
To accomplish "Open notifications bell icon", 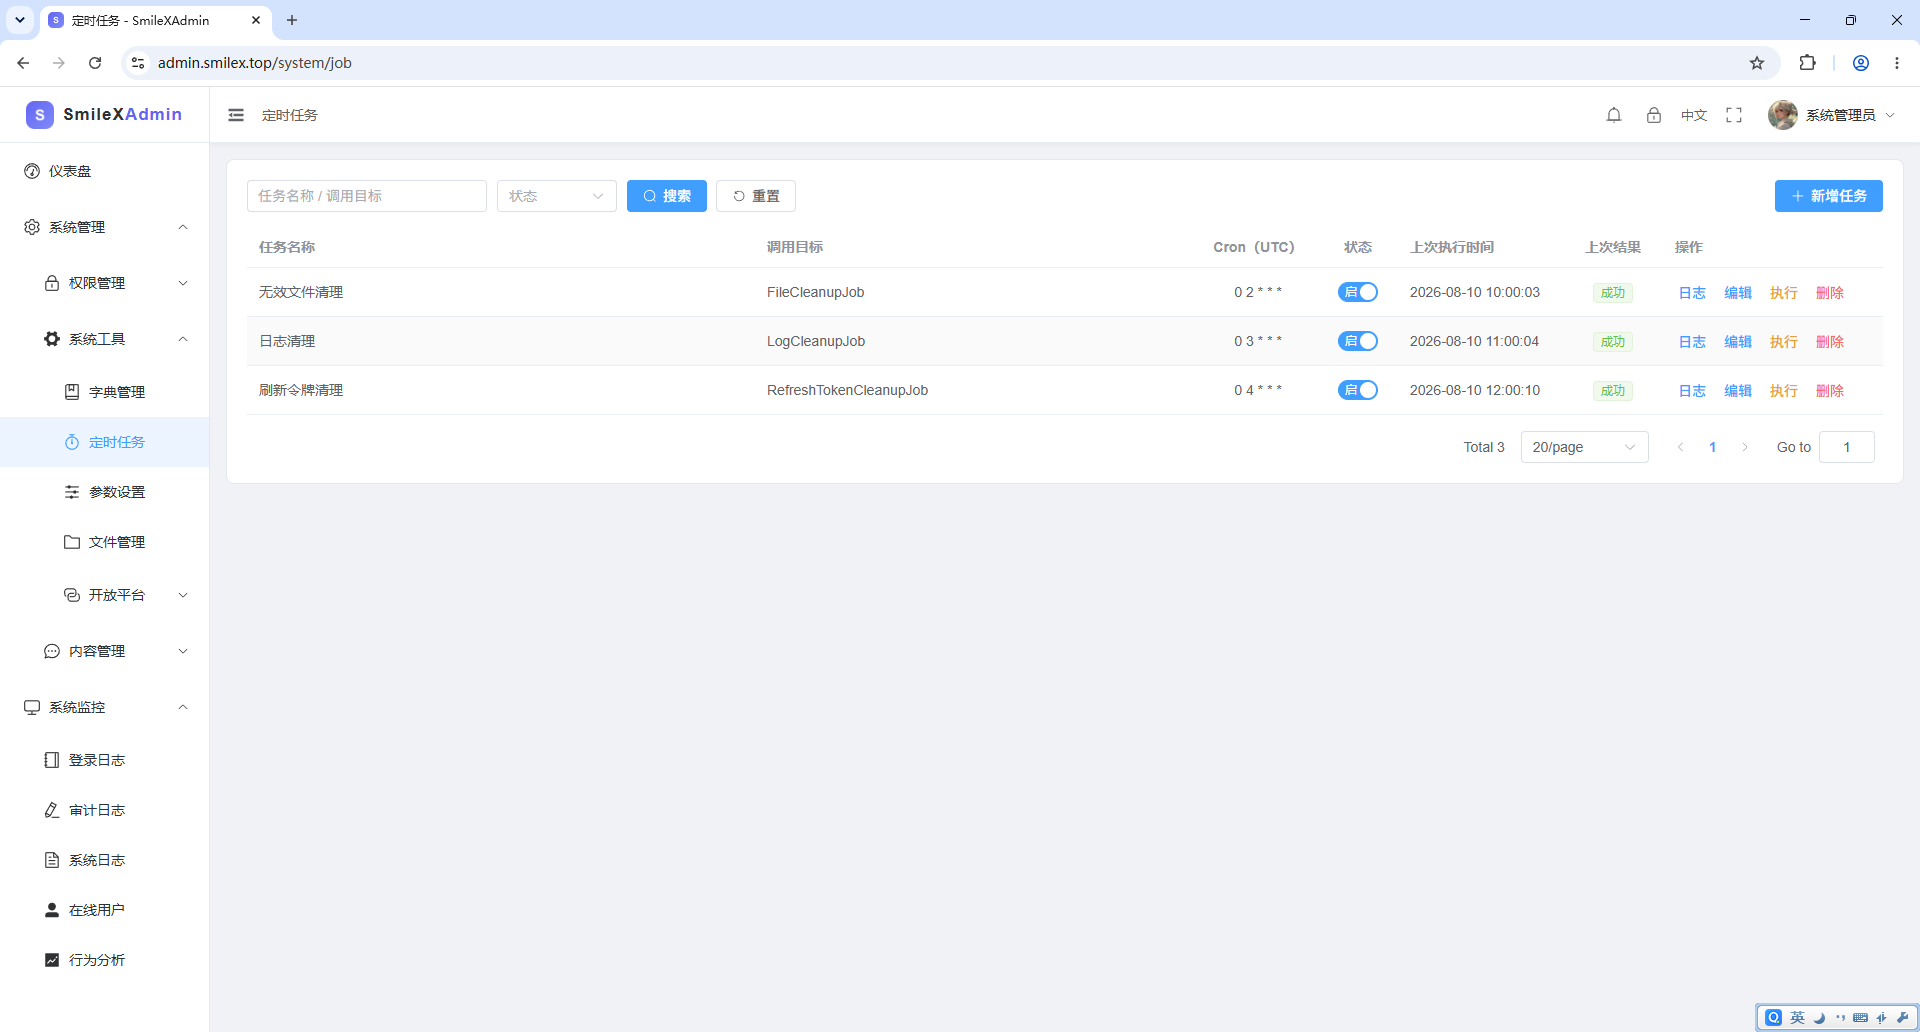I will [x=1614, y=115].
